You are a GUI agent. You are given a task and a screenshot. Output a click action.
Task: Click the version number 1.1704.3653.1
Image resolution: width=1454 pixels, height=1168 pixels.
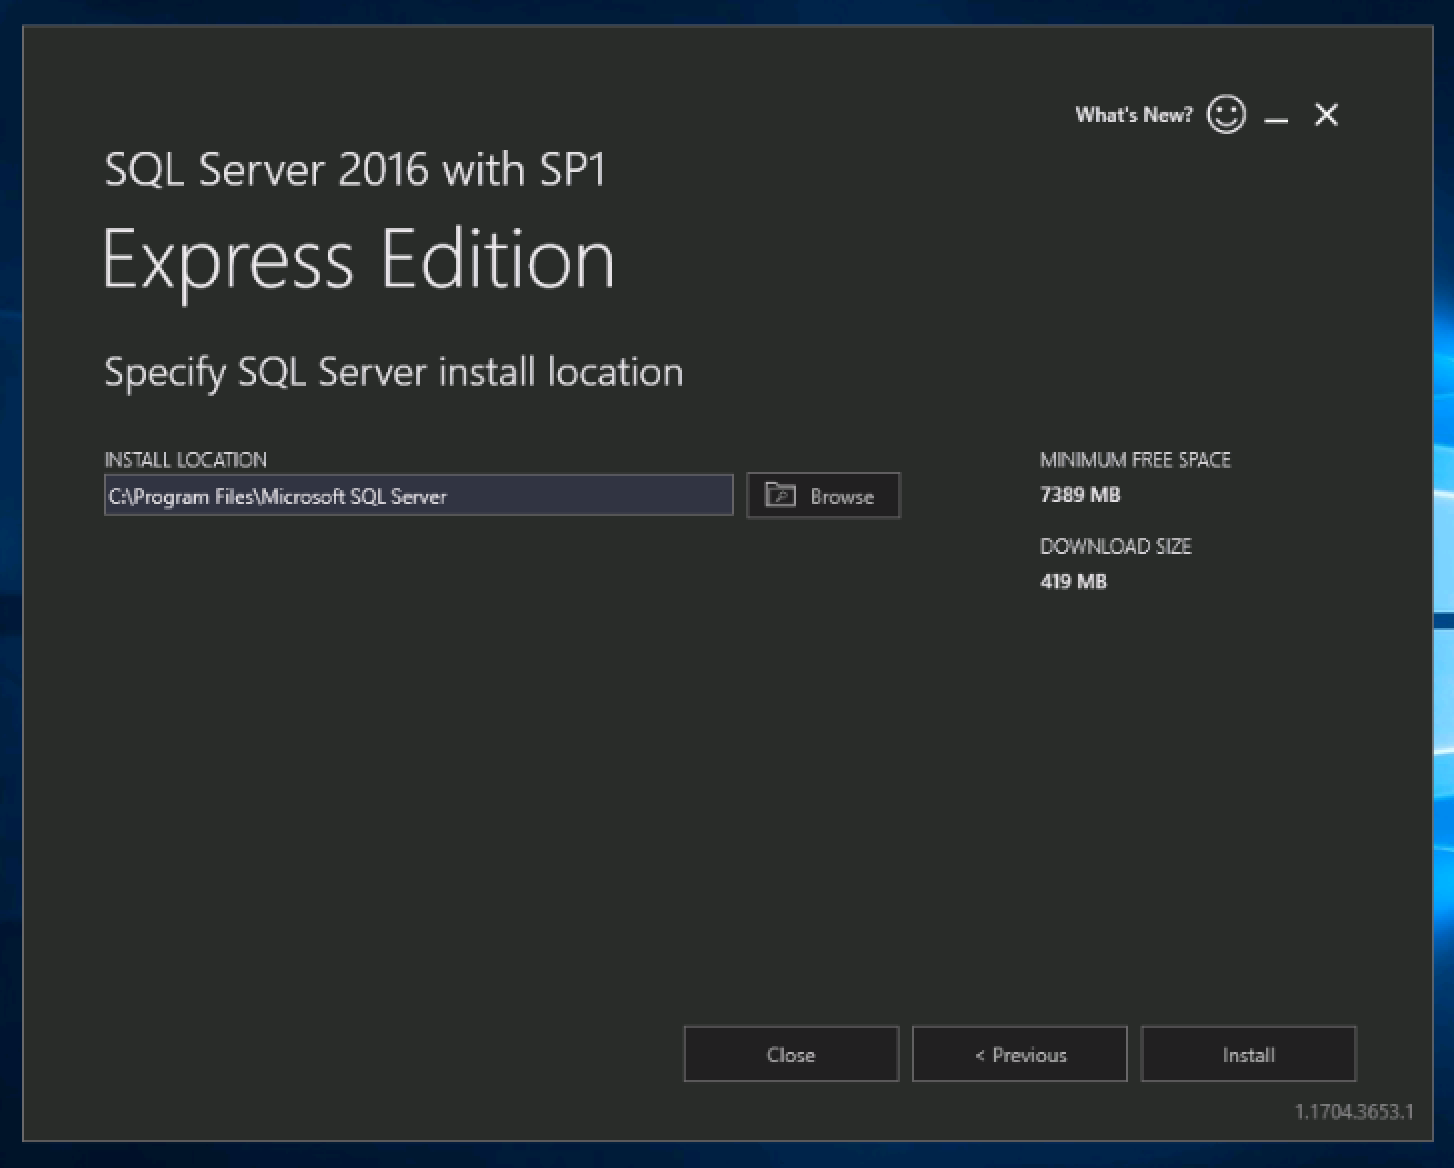point(1354,1112)
